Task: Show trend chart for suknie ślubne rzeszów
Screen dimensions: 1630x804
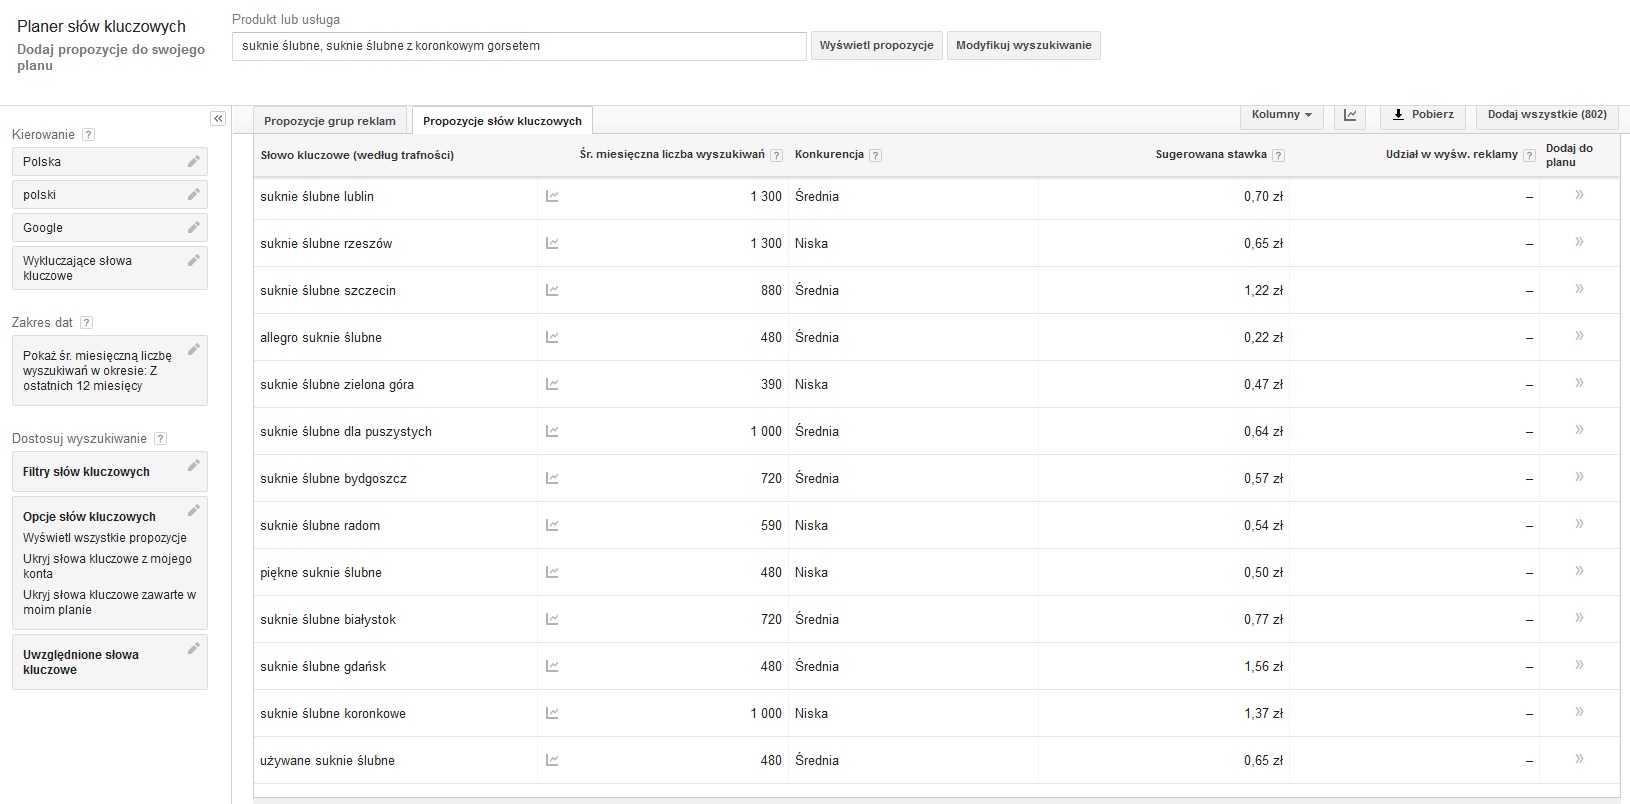Action: click(x=552, y=243)
